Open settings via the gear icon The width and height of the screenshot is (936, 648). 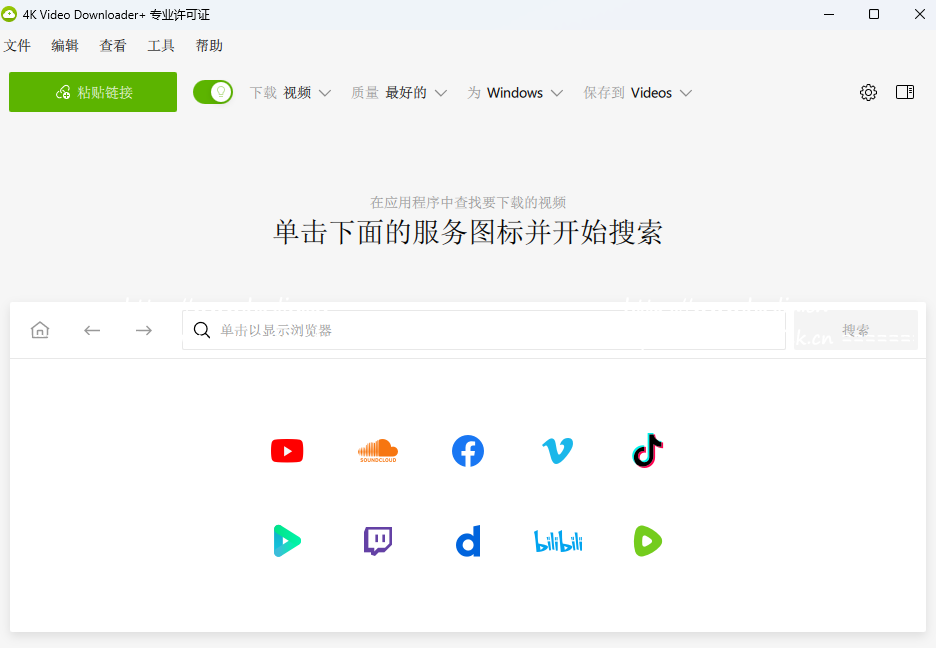pos(868,92)
